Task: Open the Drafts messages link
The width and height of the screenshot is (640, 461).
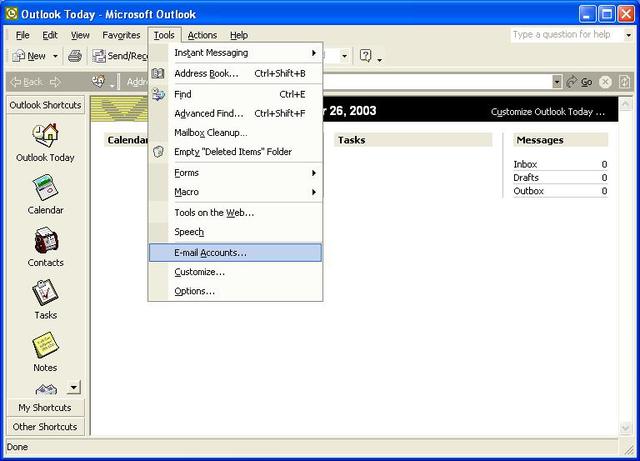Action: coord(526,178)
